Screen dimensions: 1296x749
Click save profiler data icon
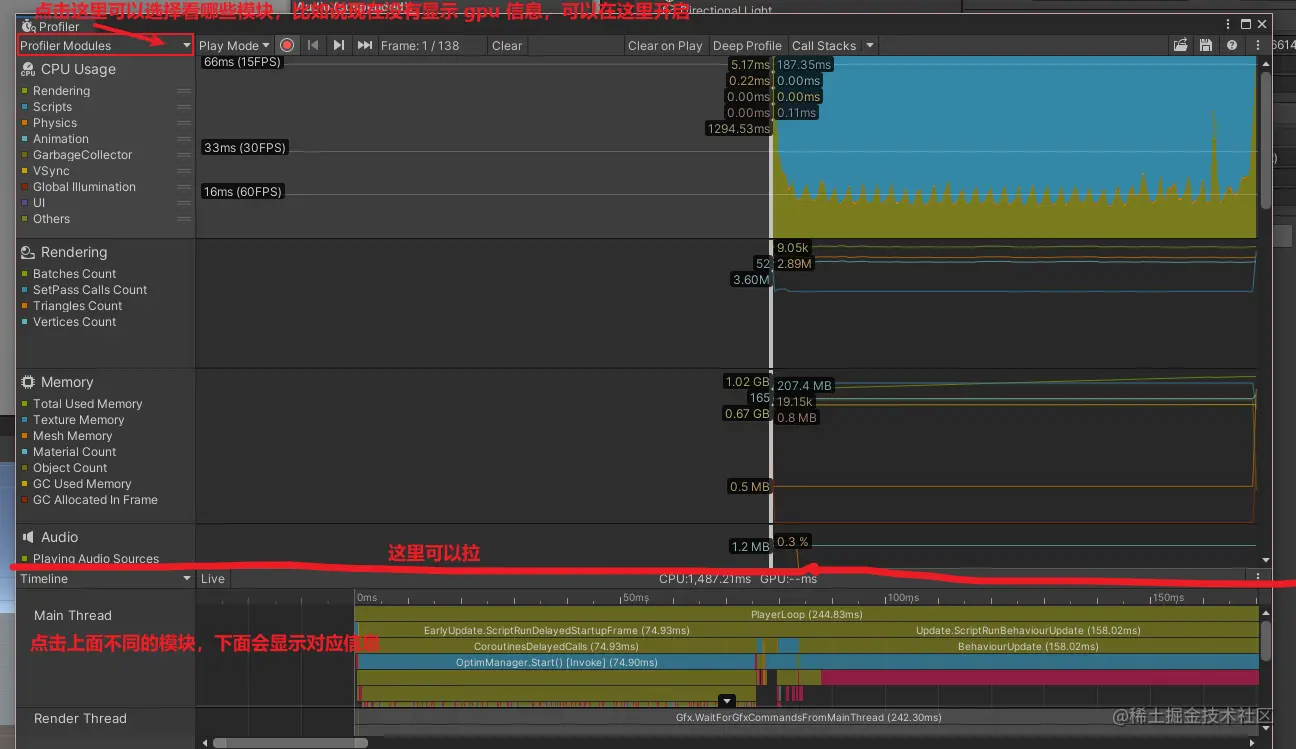(1206, 45)
